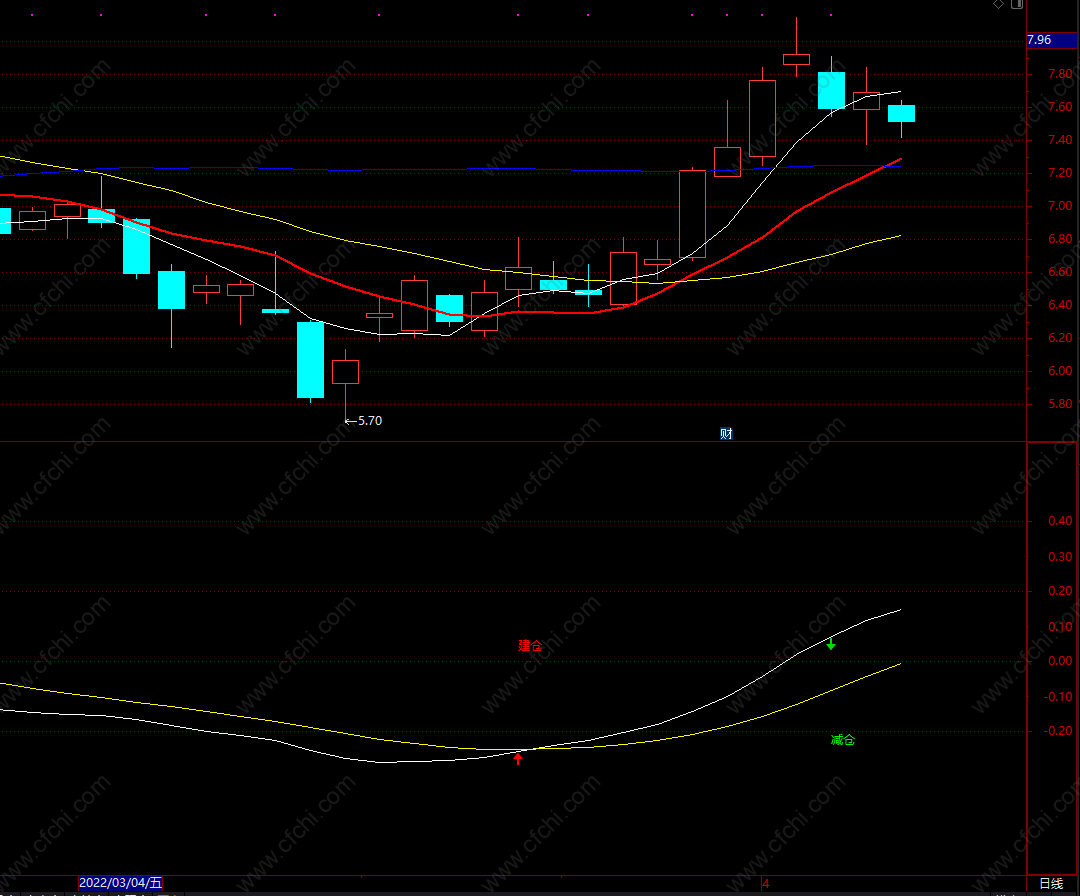Click the 0.00 indicator axis label
The height and width of the screenshot is (896, 1080).
(1060, 661)
